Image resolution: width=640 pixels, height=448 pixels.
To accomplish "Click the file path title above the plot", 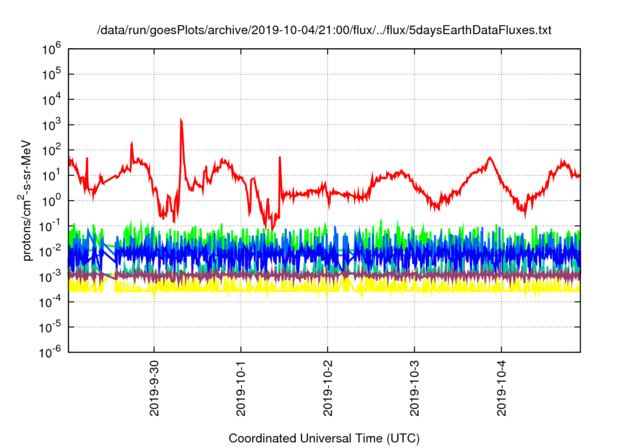I will point(324,30).
